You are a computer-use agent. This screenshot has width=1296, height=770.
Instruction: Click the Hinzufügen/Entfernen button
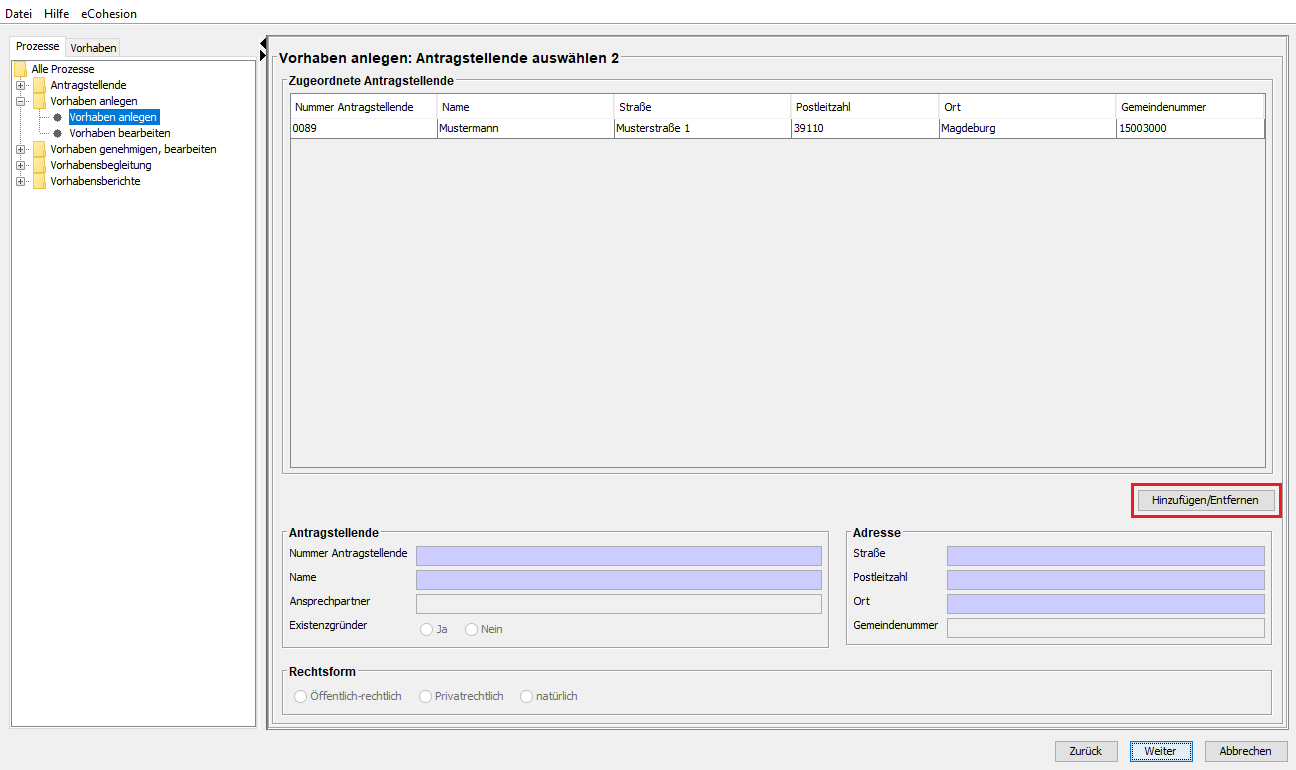tap(1206, 499)
